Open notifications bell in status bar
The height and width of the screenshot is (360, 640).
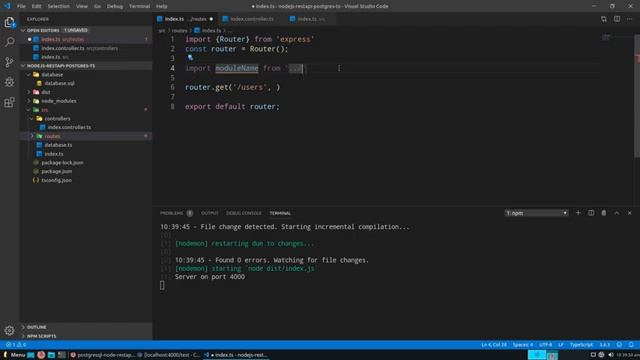click(x=631, y=345)
